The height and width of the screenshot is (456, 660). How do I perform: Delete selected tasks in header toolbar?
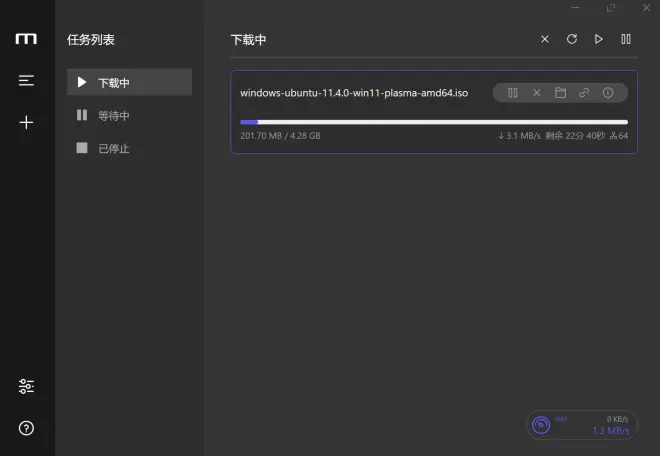[x=545, y=39]
